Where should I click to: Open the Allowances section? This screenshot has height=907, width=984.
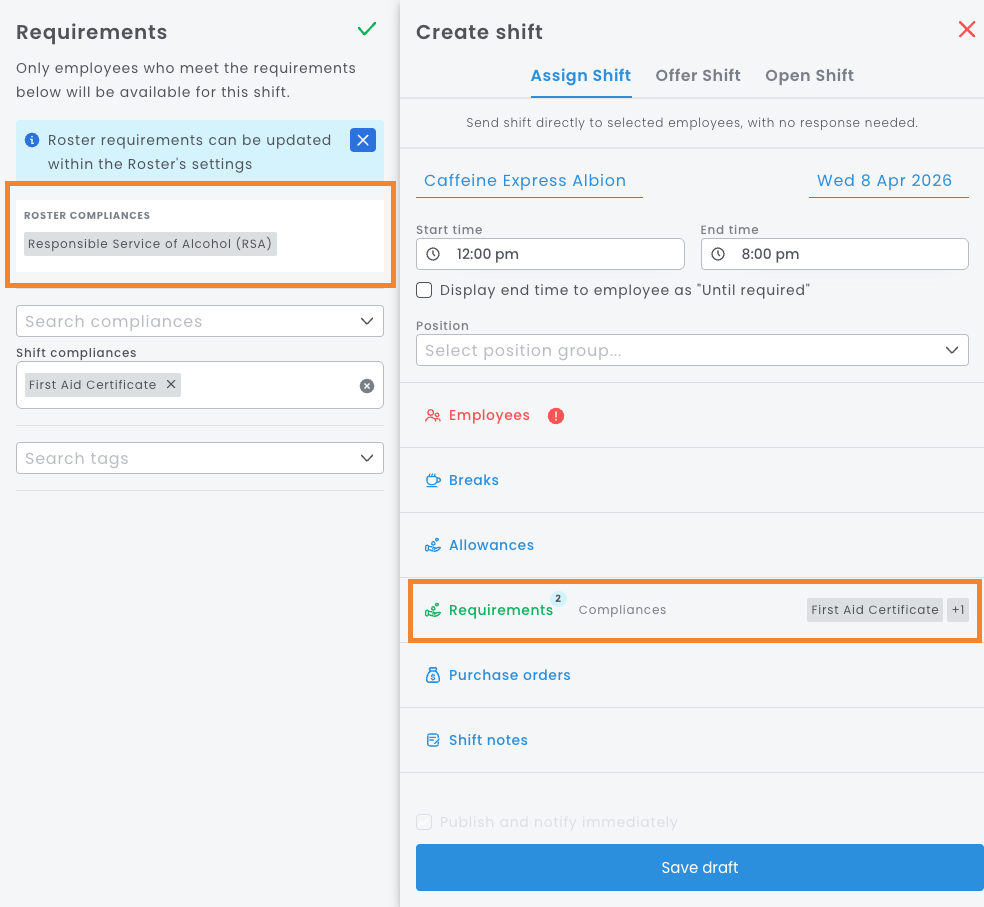pyautogui.click(x=491, y=545)
